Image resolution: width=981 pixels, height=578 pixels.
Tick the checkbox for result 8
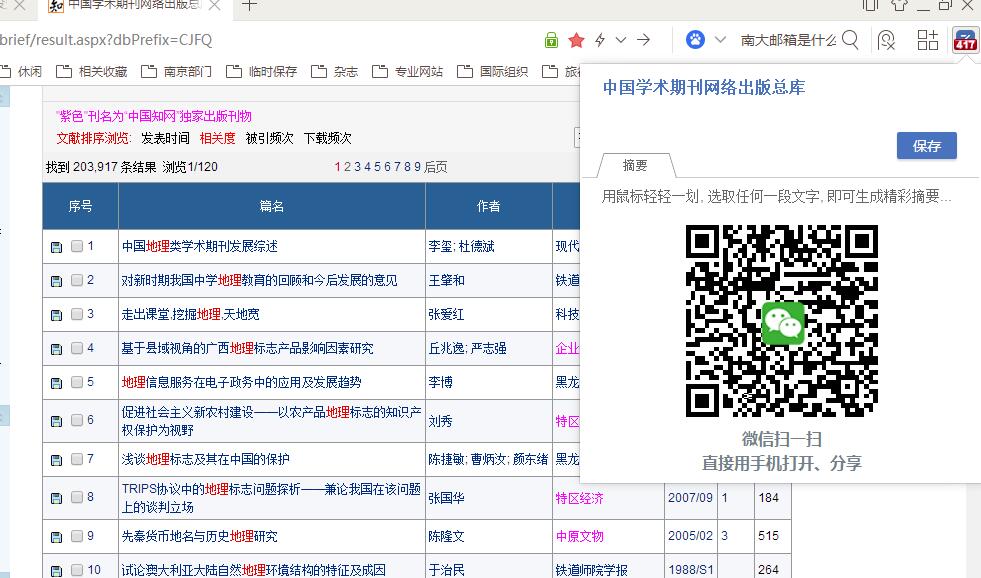point(77,497)
